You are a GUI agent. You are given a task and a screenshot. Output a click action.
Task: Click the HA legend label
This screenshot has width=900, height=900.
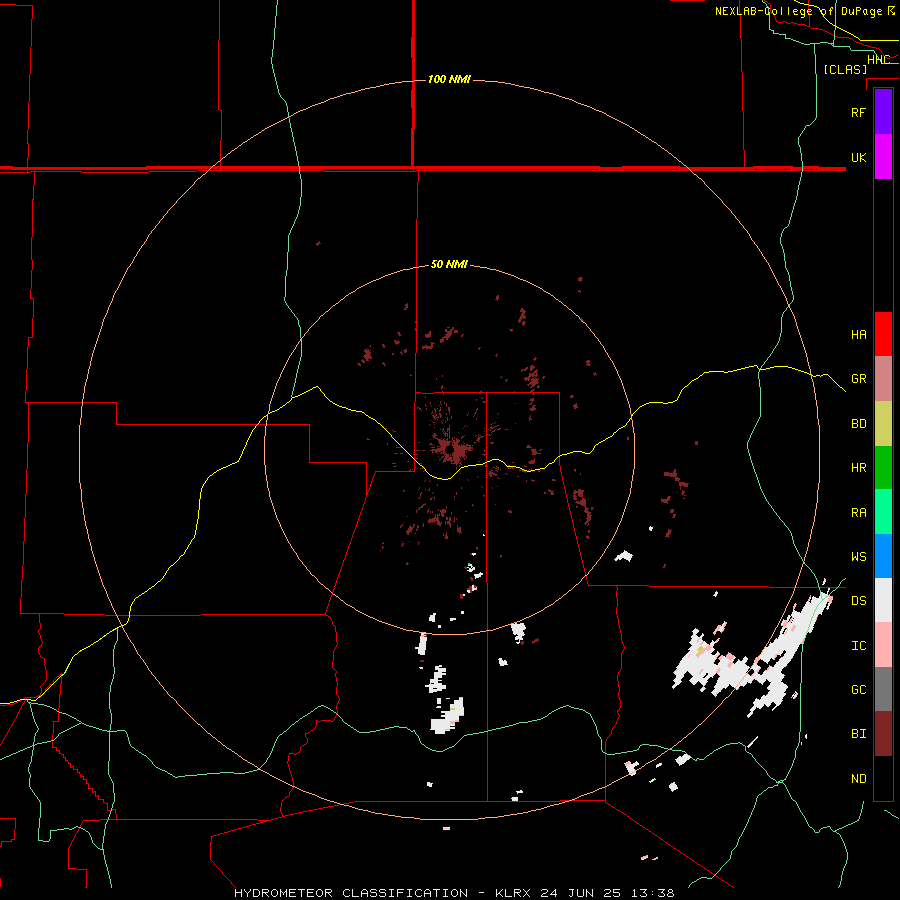tap(858, 335)
